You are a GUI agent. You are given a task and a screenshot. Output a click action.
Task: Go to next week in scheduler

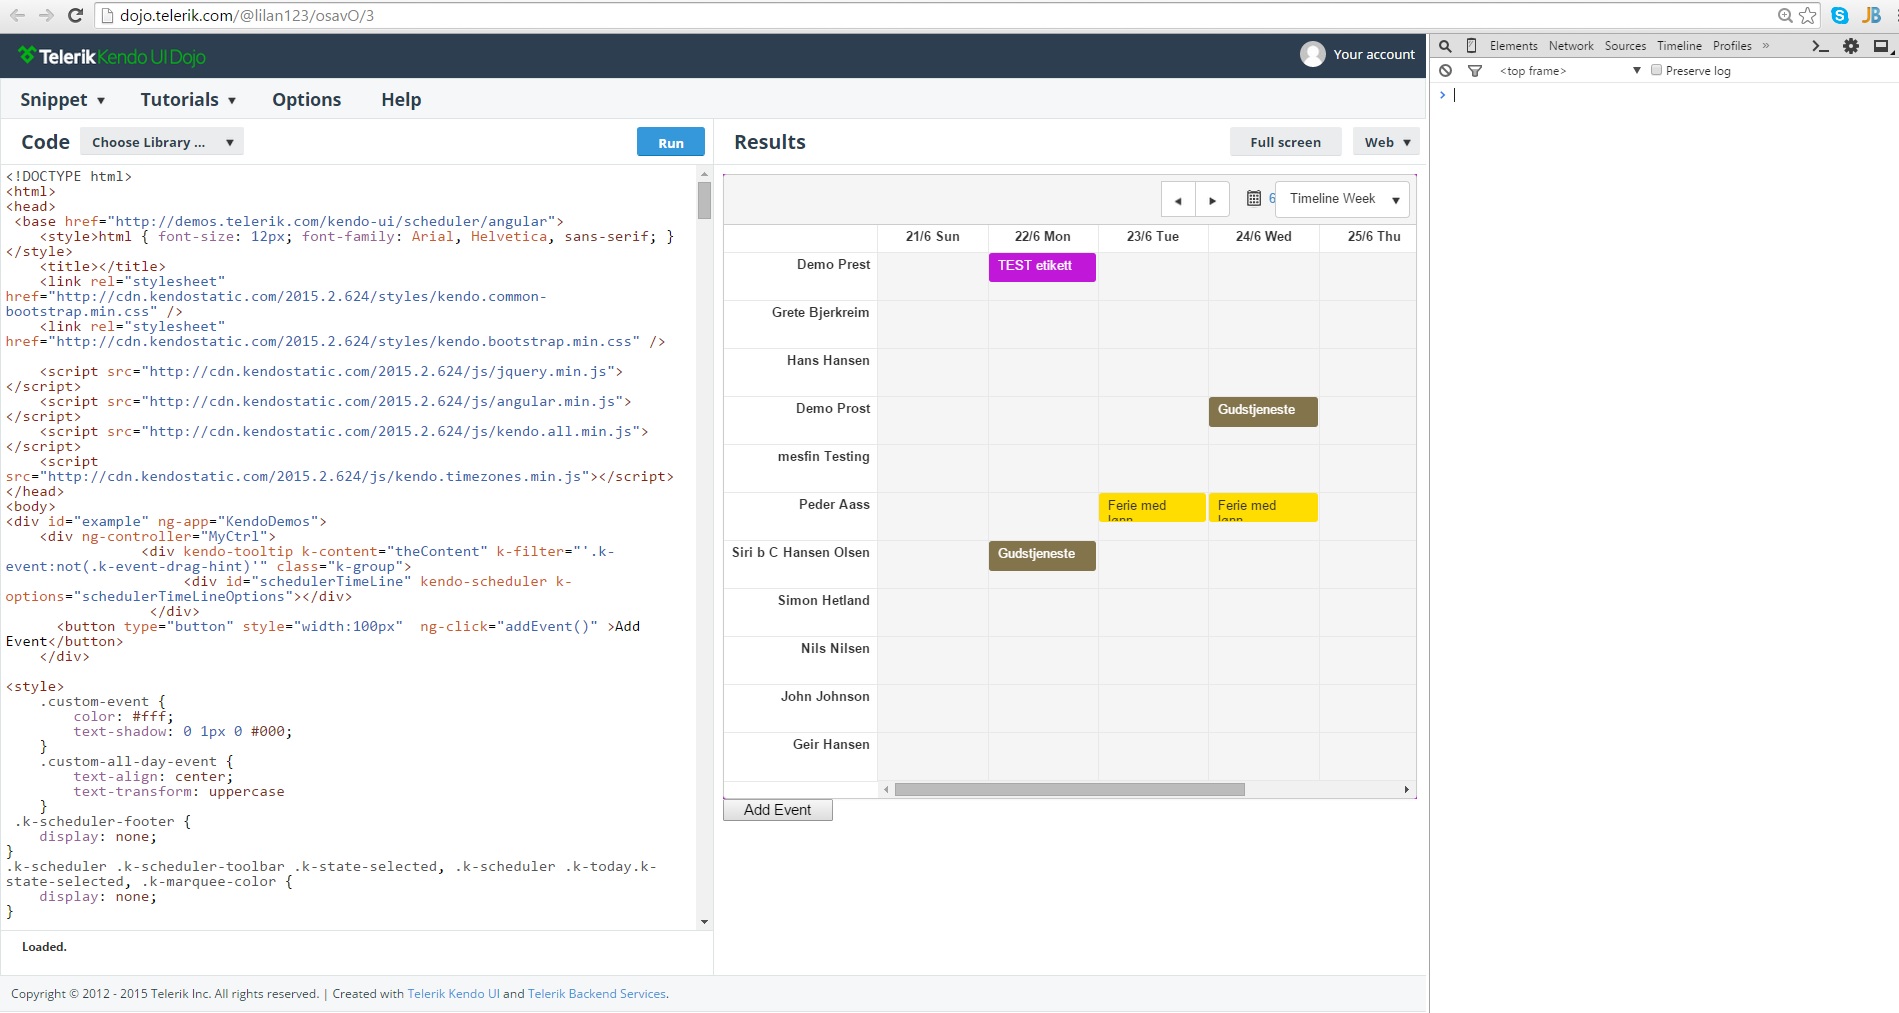coord(1212,200)
